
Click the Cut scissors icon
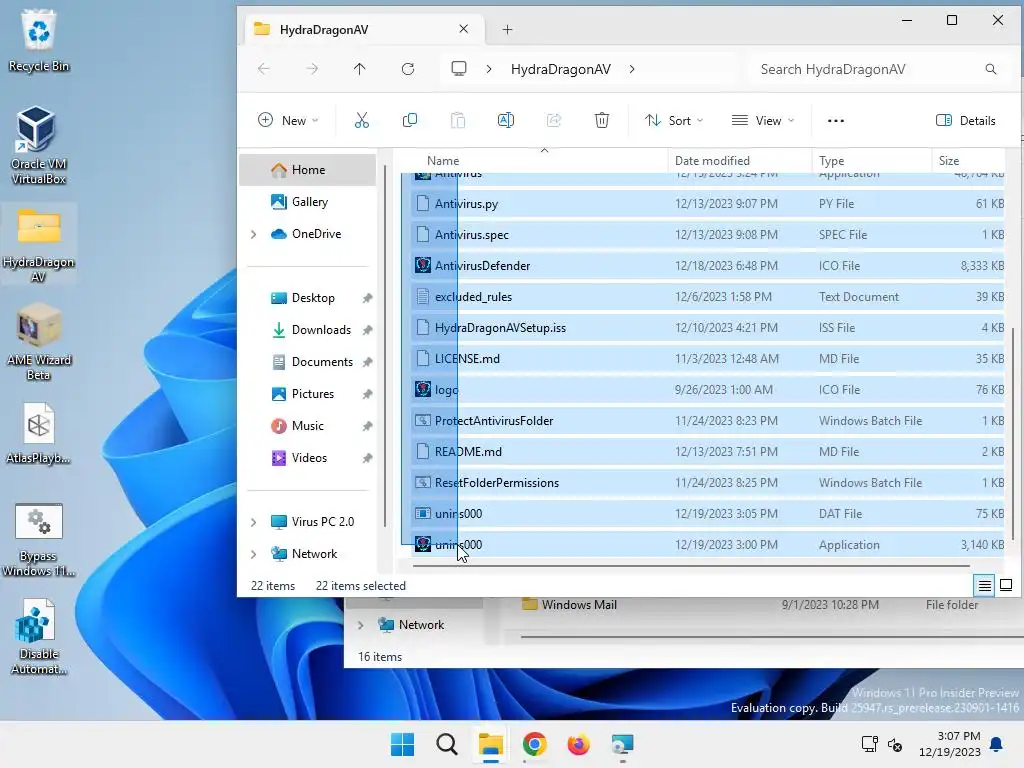pos(361,120)
